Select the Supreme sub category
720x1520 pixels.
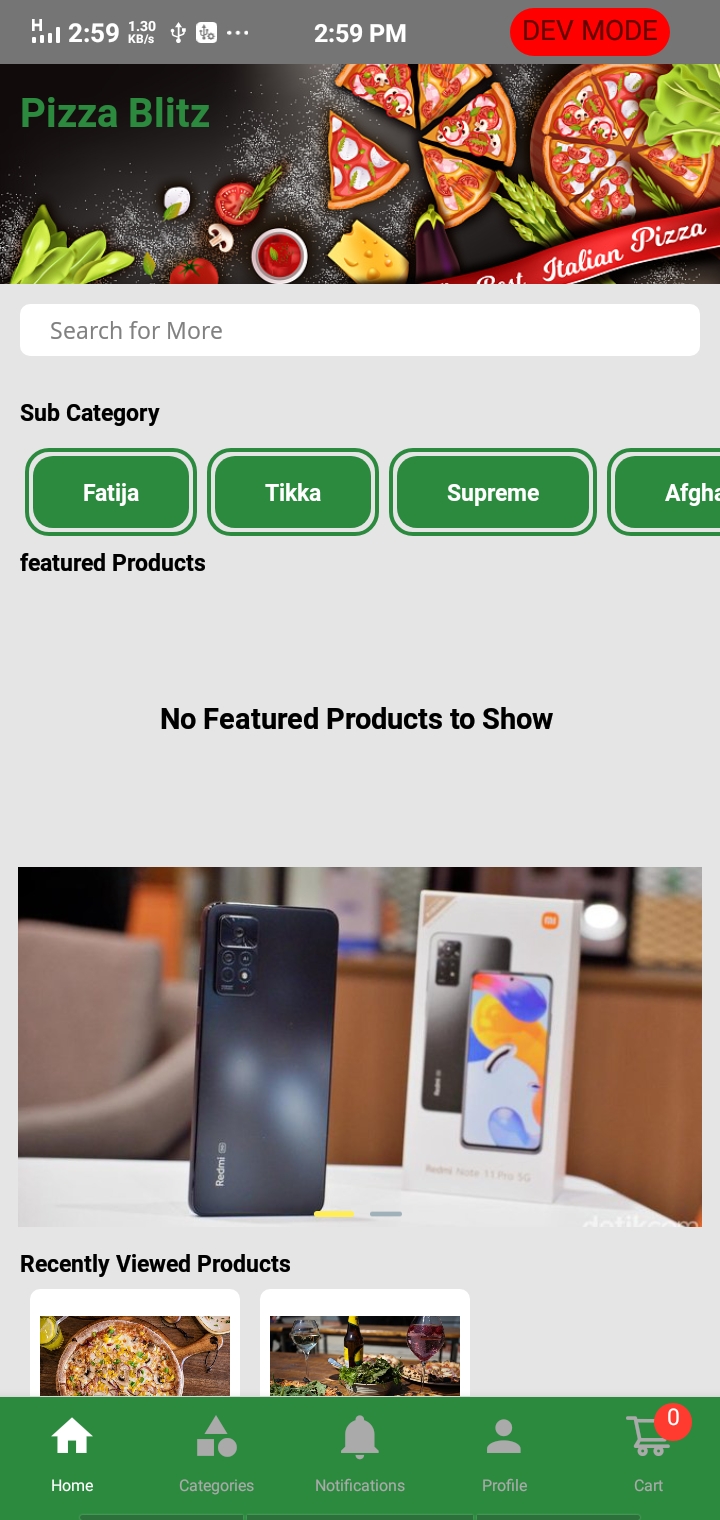click(493, 492)
